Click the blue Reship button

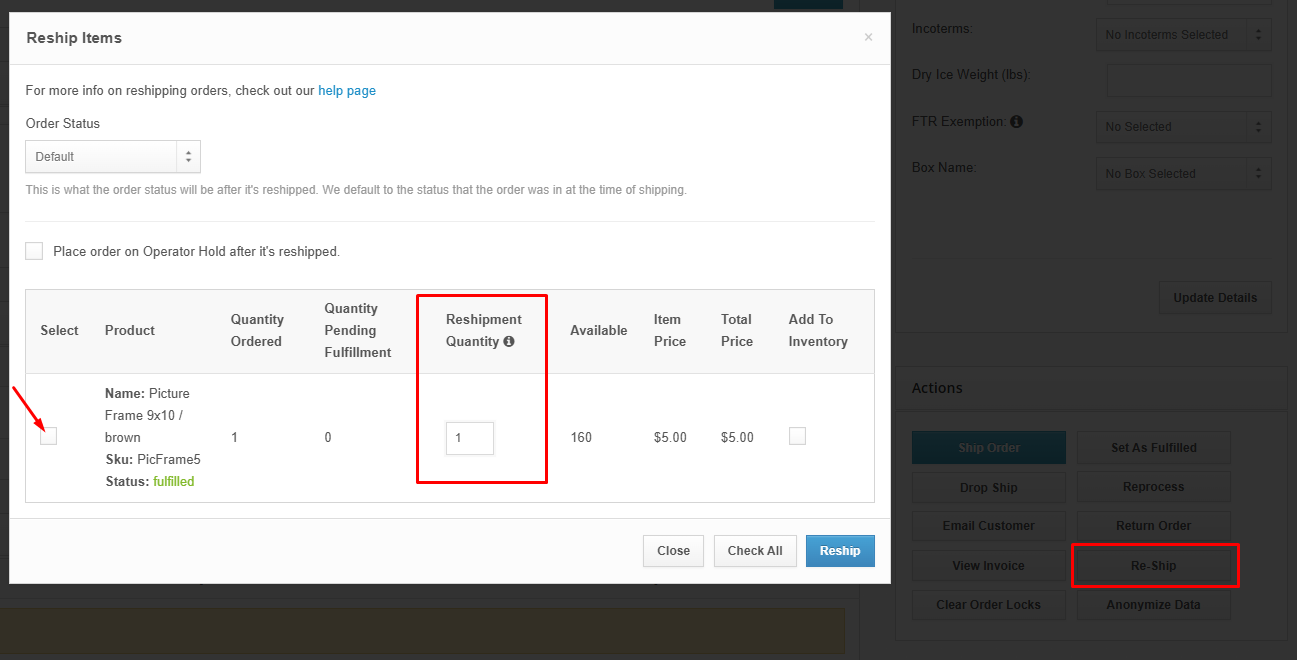840,551
